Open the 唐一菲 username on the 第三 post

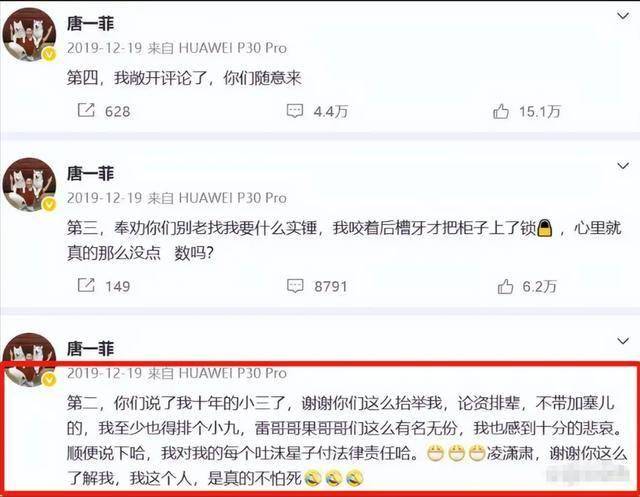pyautogui.click(x=91, y=173)
